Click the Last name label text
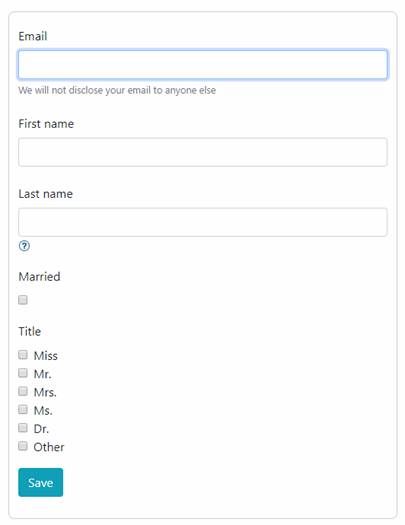Image resolution: width=405 pixels, height=525 pixels. click(x=46, y=194)
